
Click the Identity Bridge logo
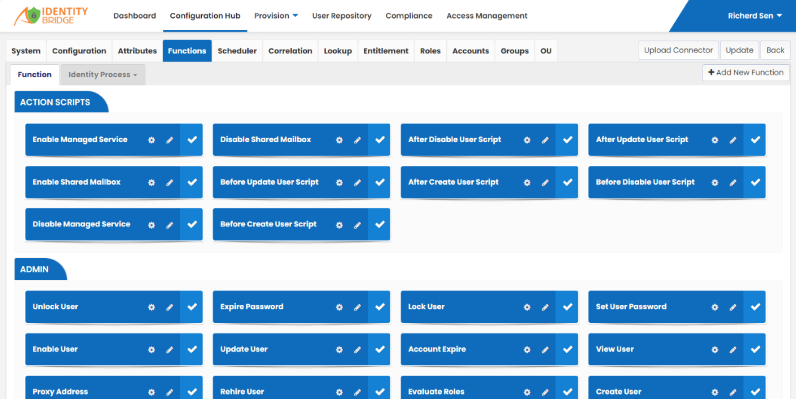point(51,16)
